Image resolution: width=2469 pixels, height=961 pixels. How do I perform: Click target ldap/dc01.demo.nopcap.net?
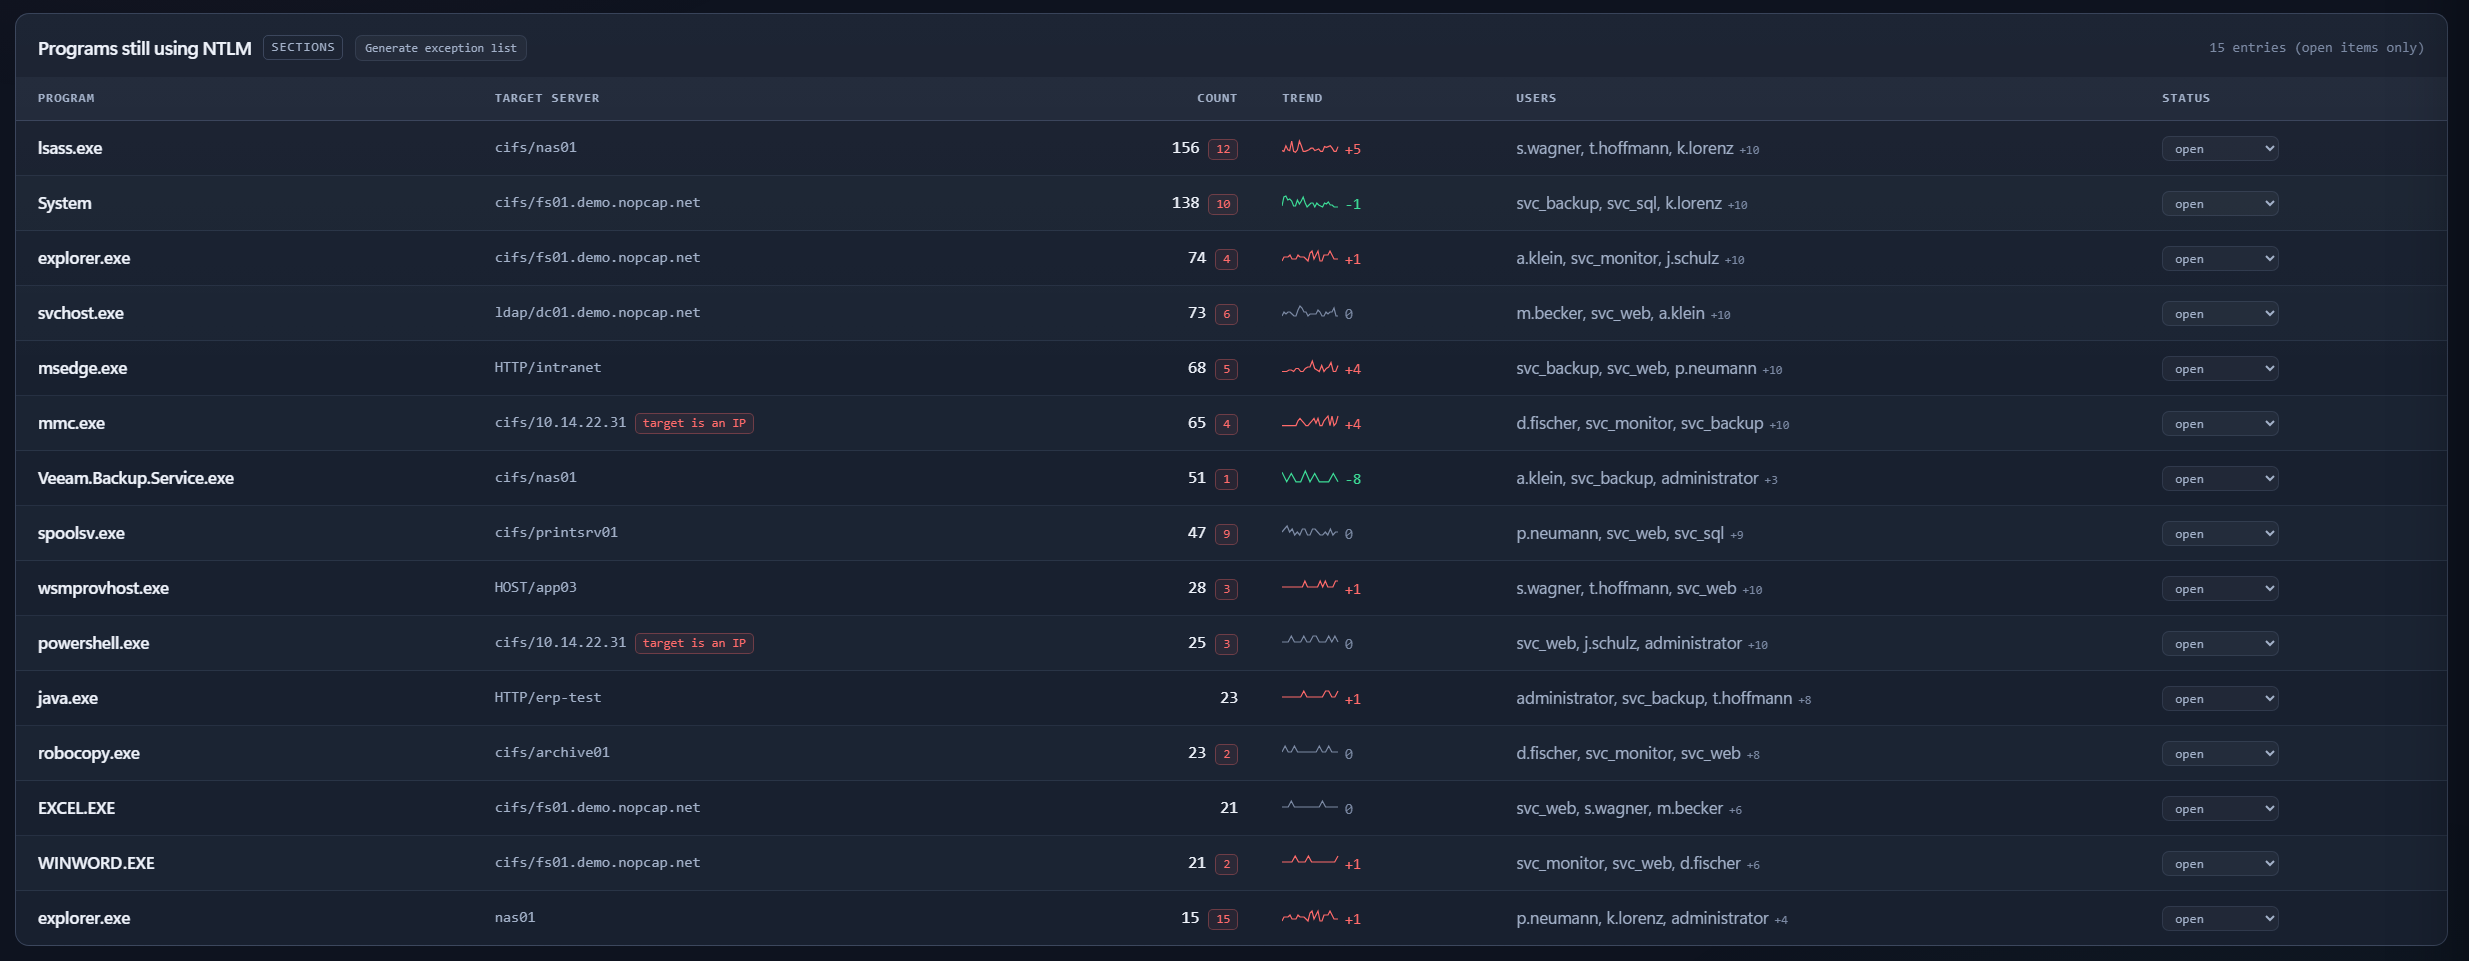597,312
